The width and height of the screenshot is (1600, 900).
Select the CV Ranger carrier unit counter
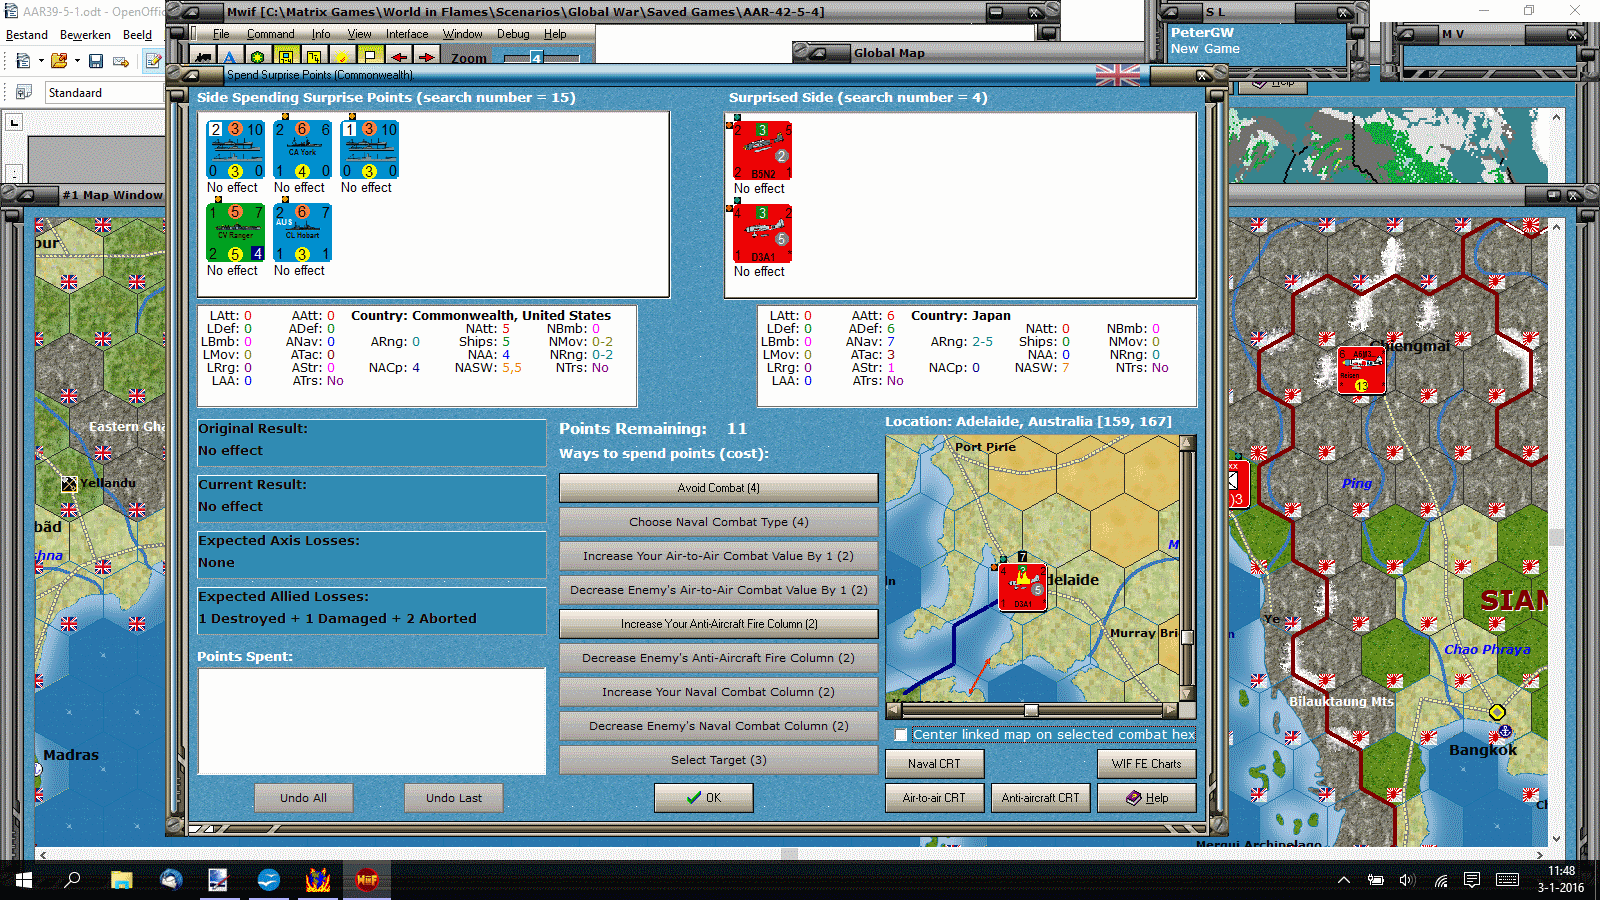tap(235, 233)
